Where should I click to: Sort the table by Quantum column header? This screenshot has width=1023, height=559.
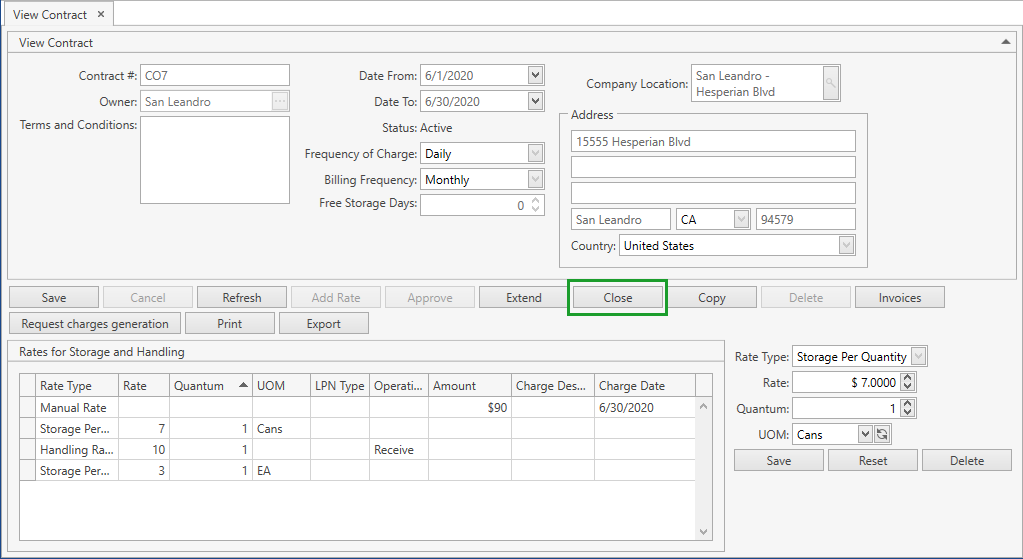point(210,386)
